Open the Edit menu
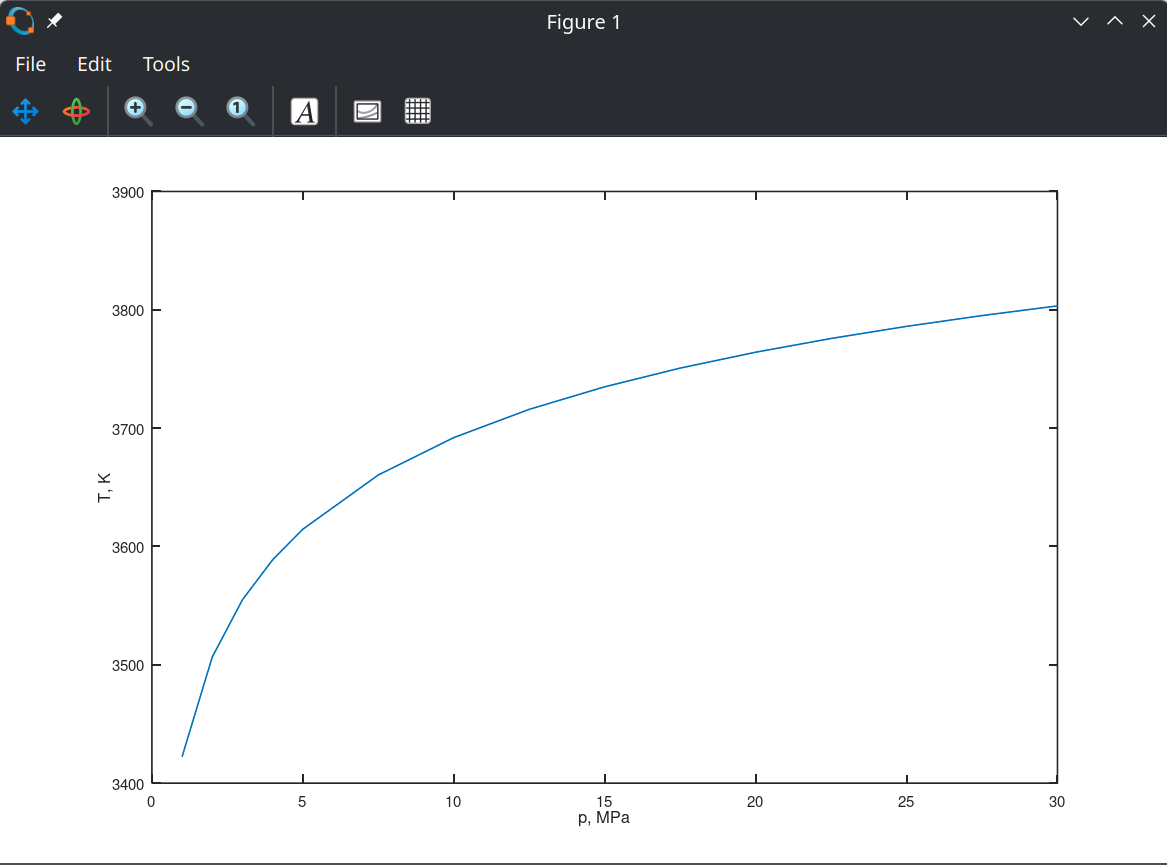1167x865 pixels. tap(93, 64)
